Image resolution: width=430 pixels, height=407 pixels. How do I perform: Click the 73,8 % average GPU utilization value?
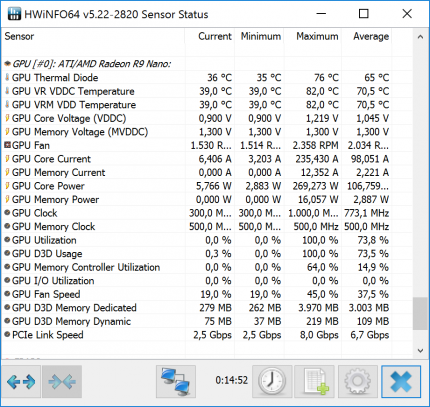[x=373, y=240]
